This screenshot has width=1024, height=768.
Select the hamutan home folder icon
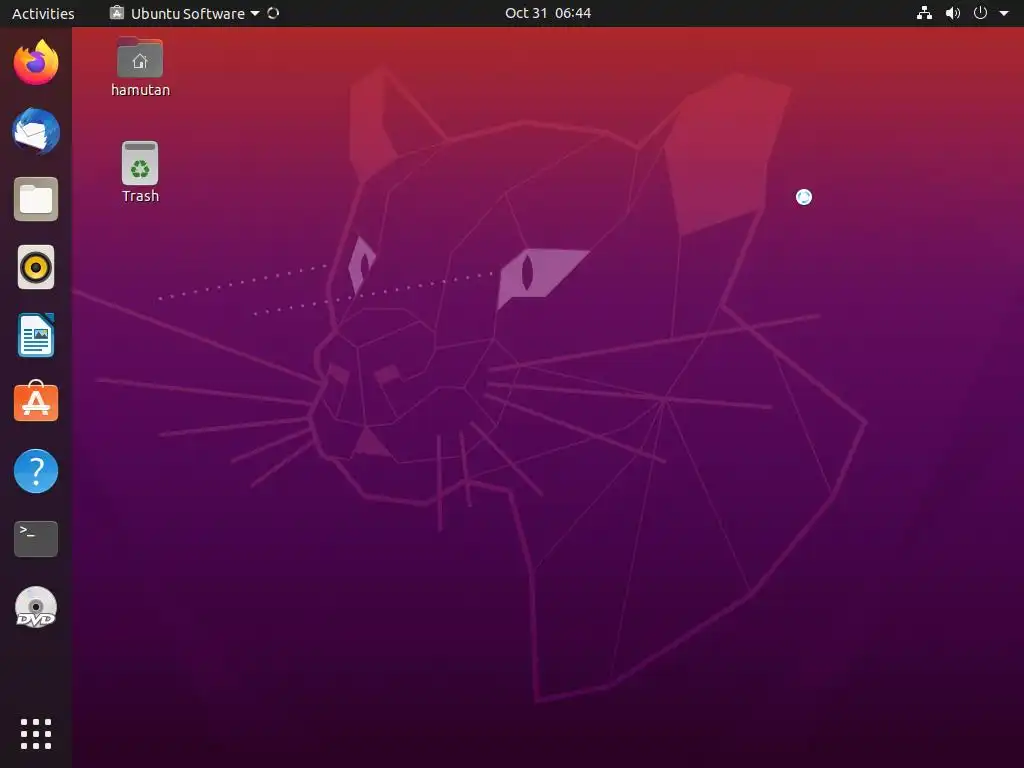(140, 58)
